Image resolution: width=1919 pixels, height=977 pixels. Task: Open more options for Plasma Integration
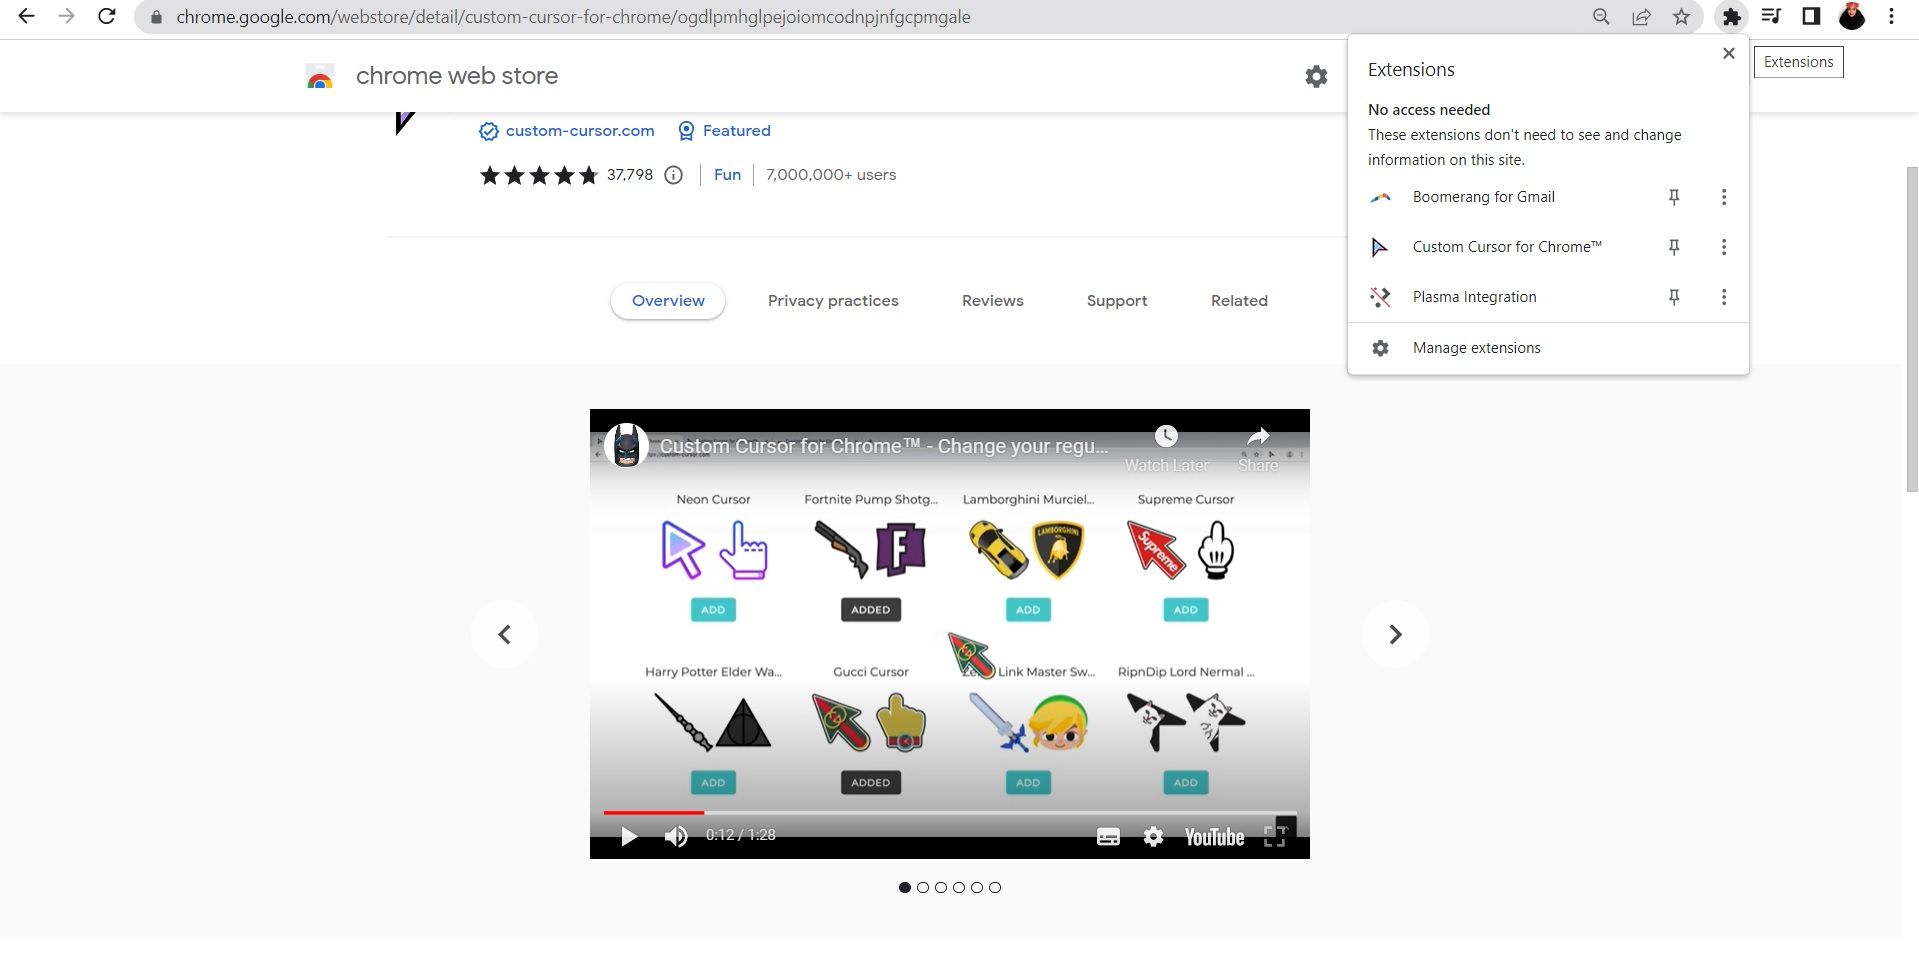pyautogui.click(x=1723, y=297)
